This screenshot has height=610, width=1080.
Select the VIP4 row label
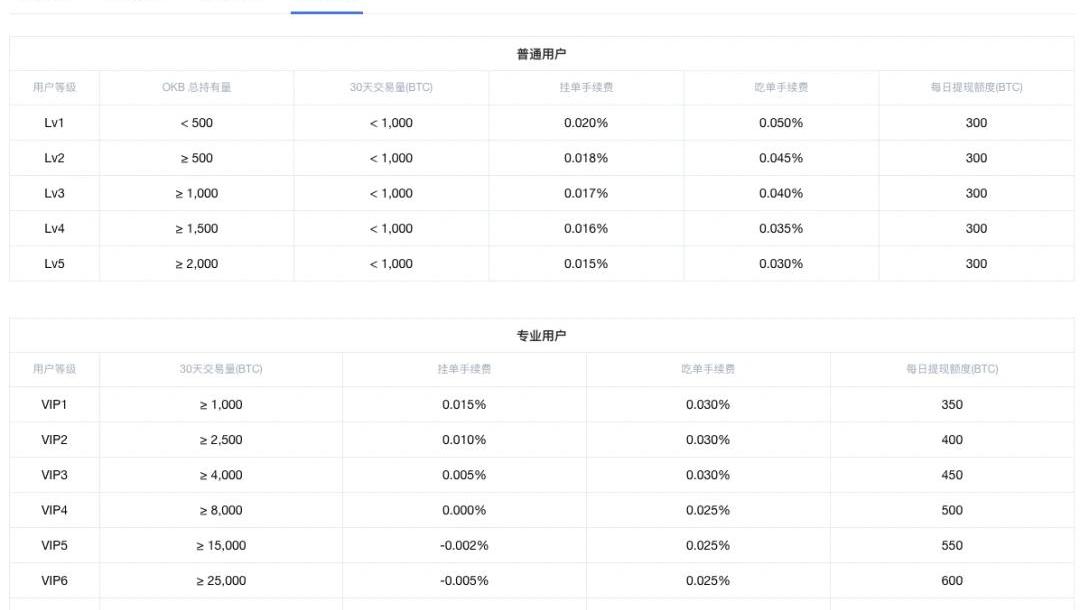pyautogui.click(x=54, y=510)
